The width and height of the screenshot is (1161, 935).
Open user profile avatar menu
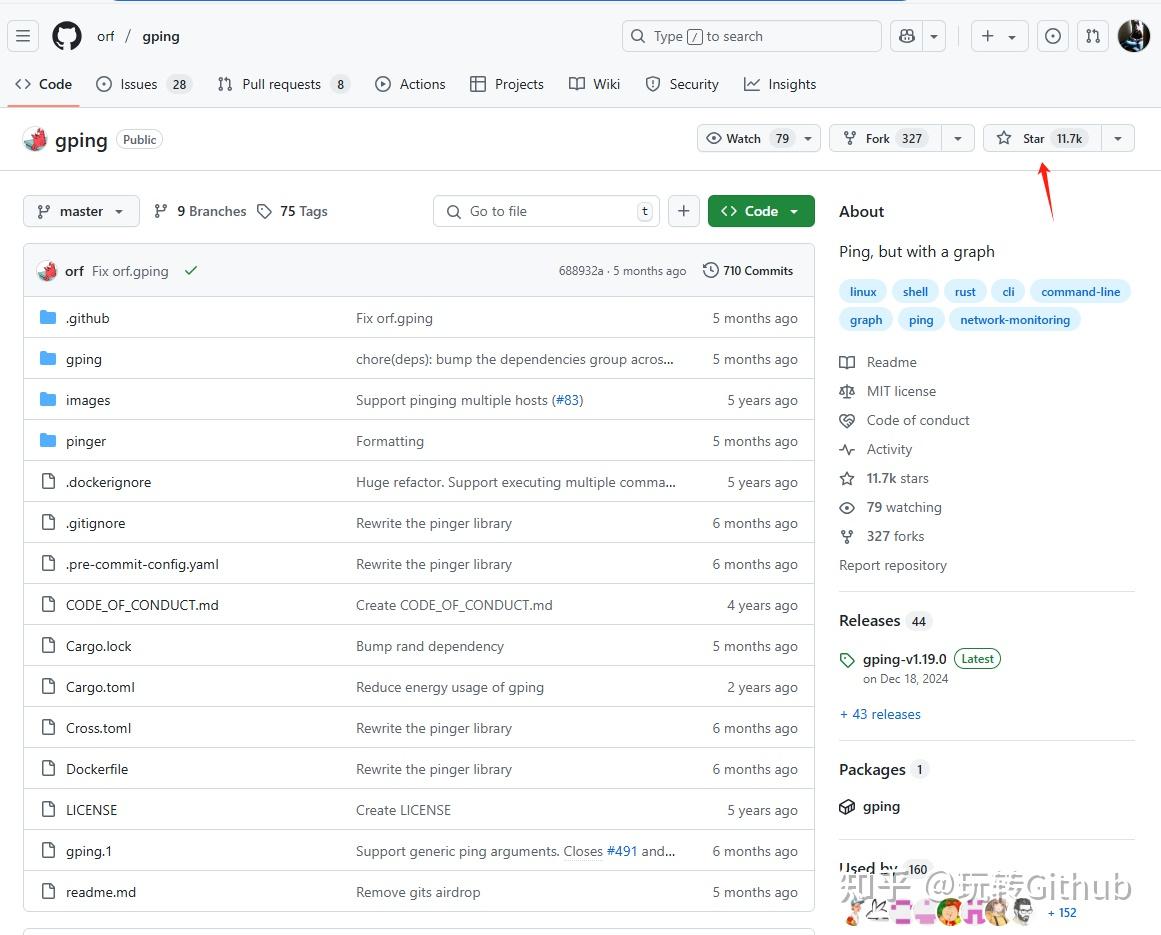(x=1134, y=36)
